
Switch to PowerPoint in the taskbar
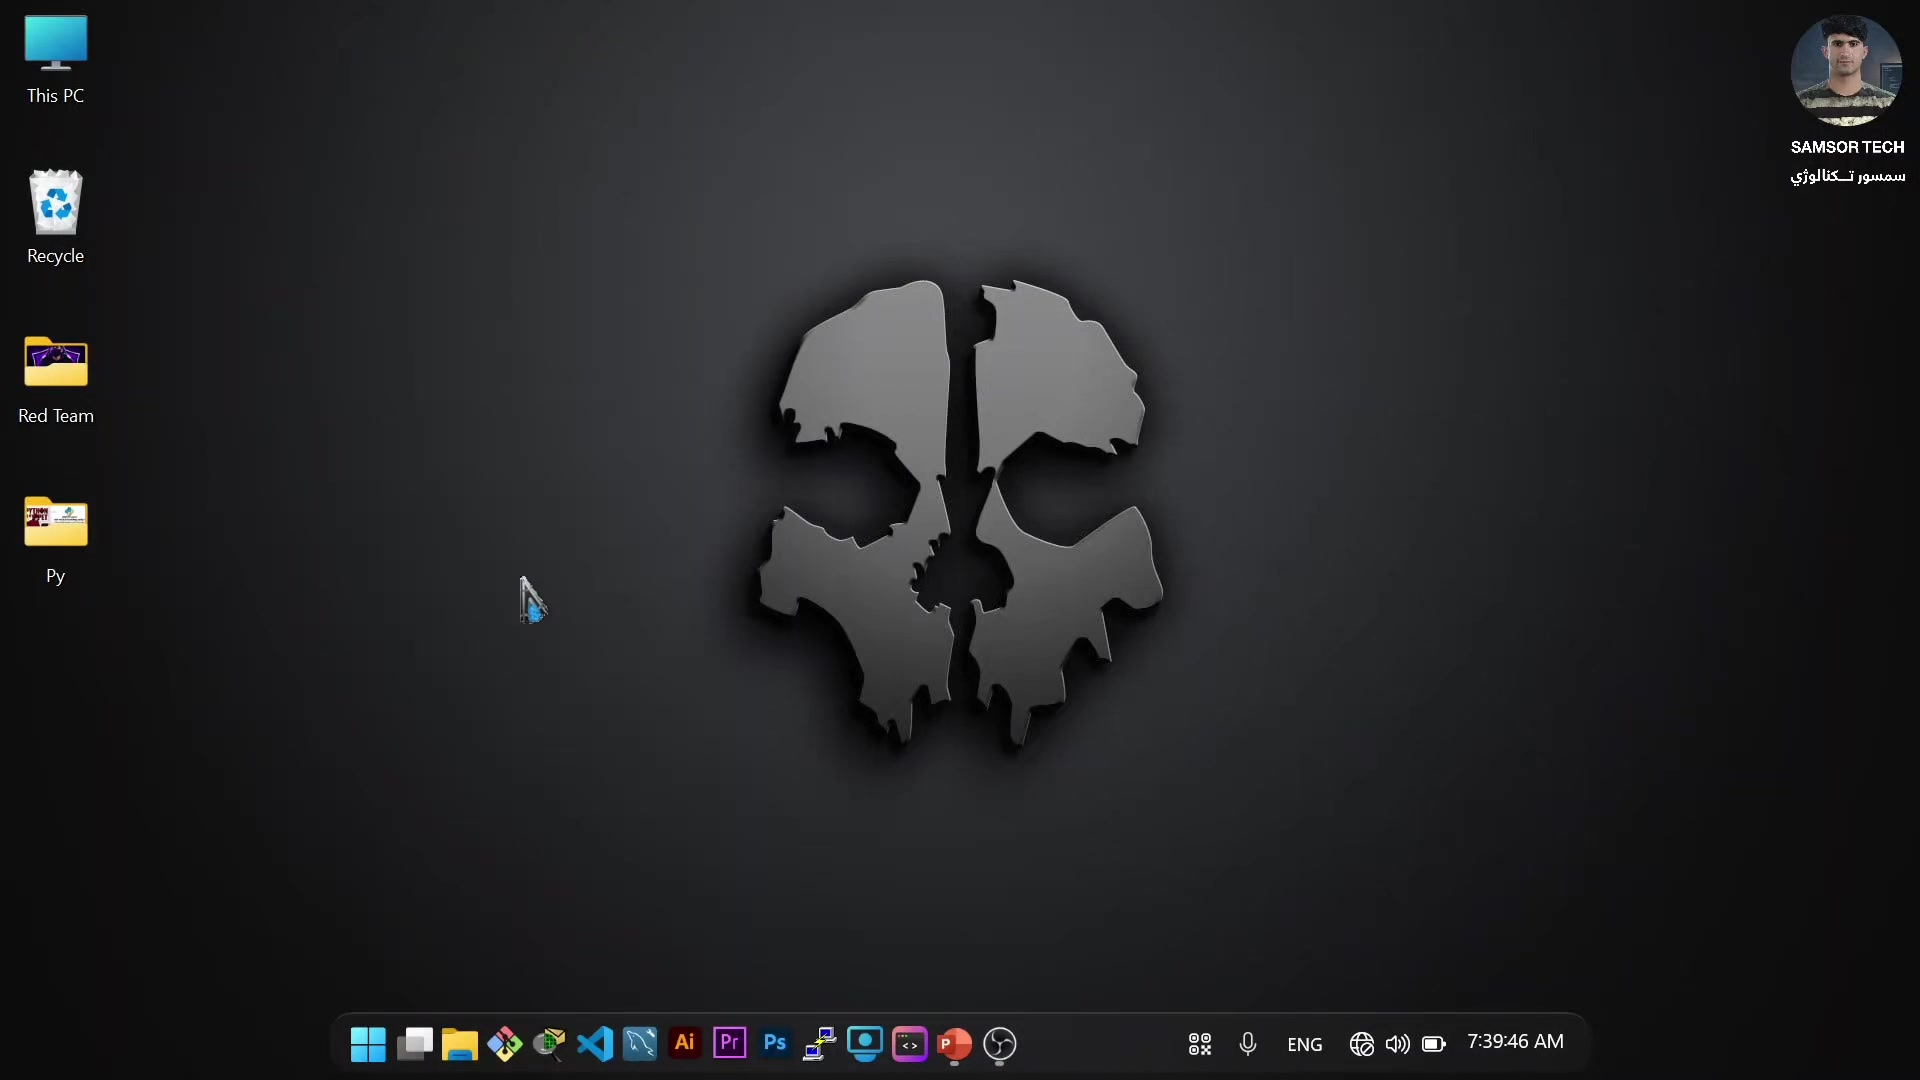click(x=955, y=1044)
